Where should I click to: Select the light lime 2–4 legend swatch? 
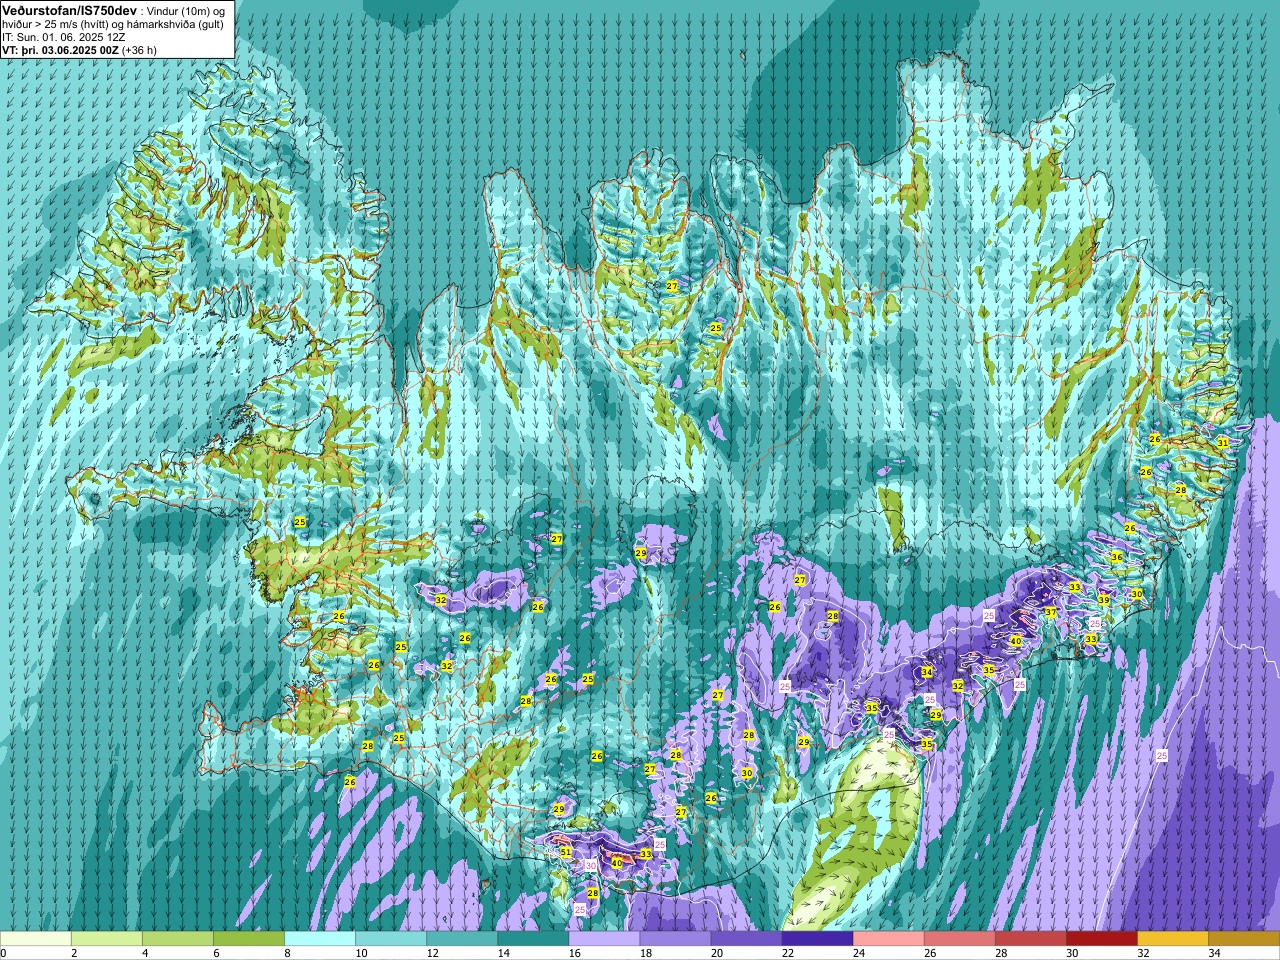(x=107, y=939)
